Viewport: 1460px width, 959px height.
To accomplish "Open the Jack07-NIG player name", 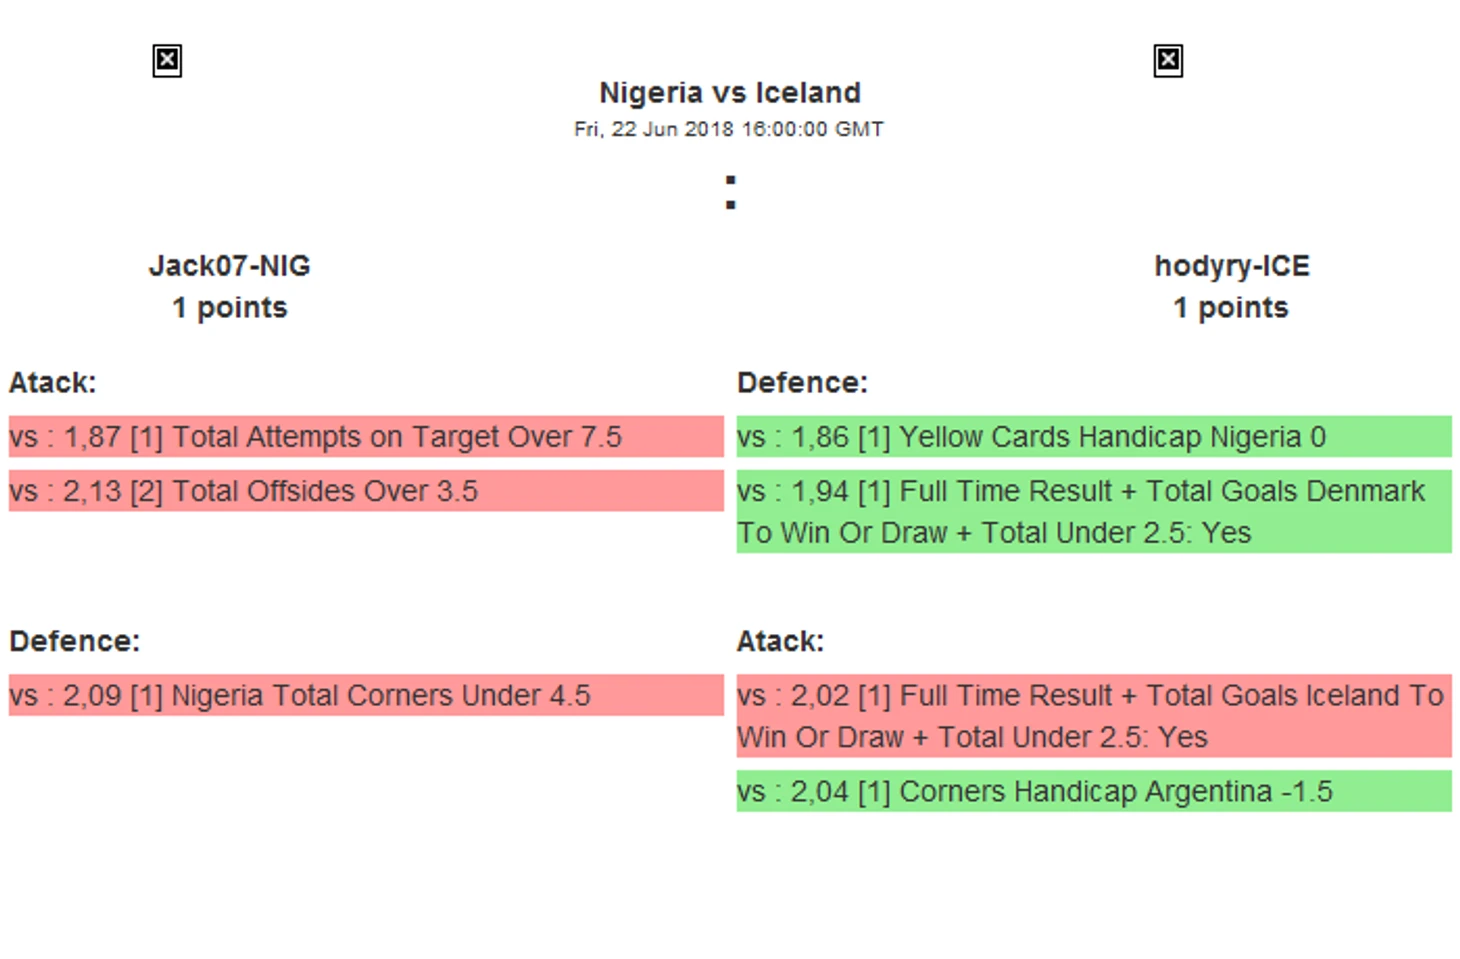I will click(230, 266).
